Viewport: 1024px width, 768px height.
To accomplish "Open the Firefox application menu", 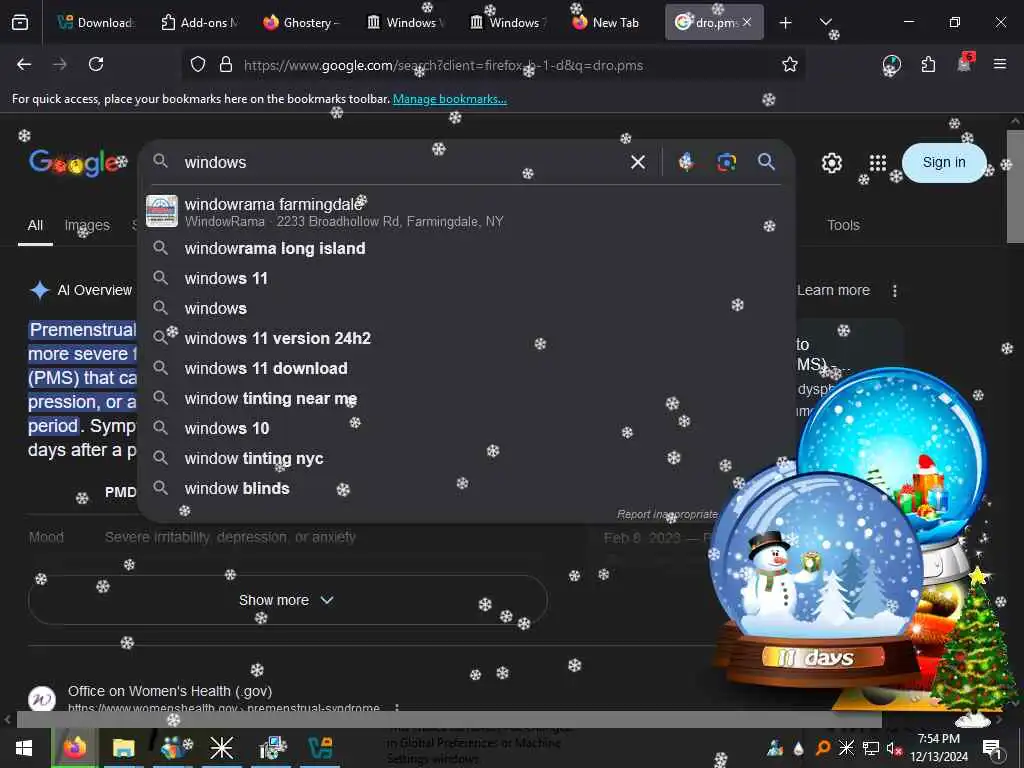I will 1000,64.
